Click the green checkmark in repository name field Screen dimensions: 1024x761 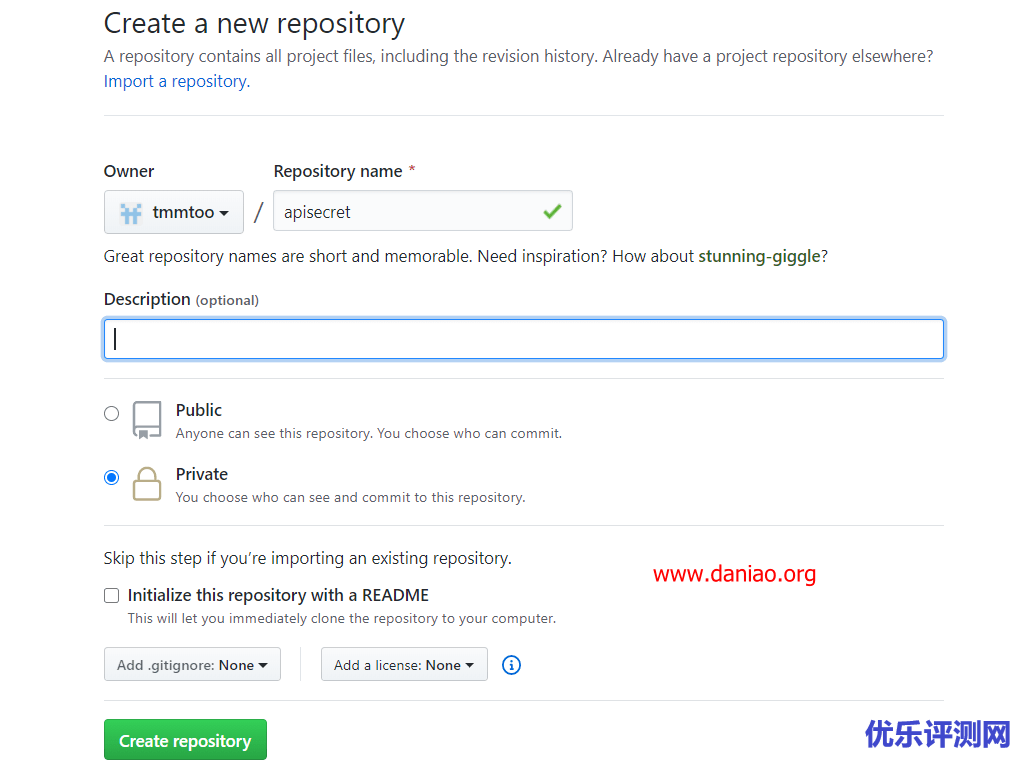552,211
